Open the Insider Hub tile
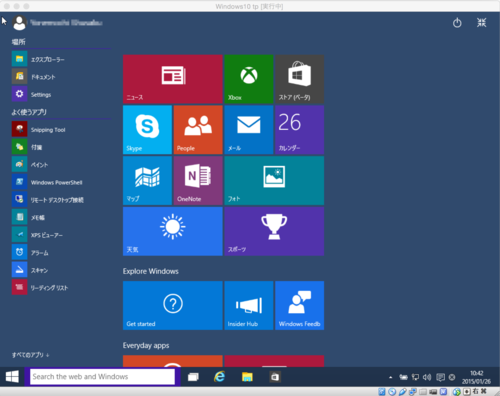 pos(249,305)
